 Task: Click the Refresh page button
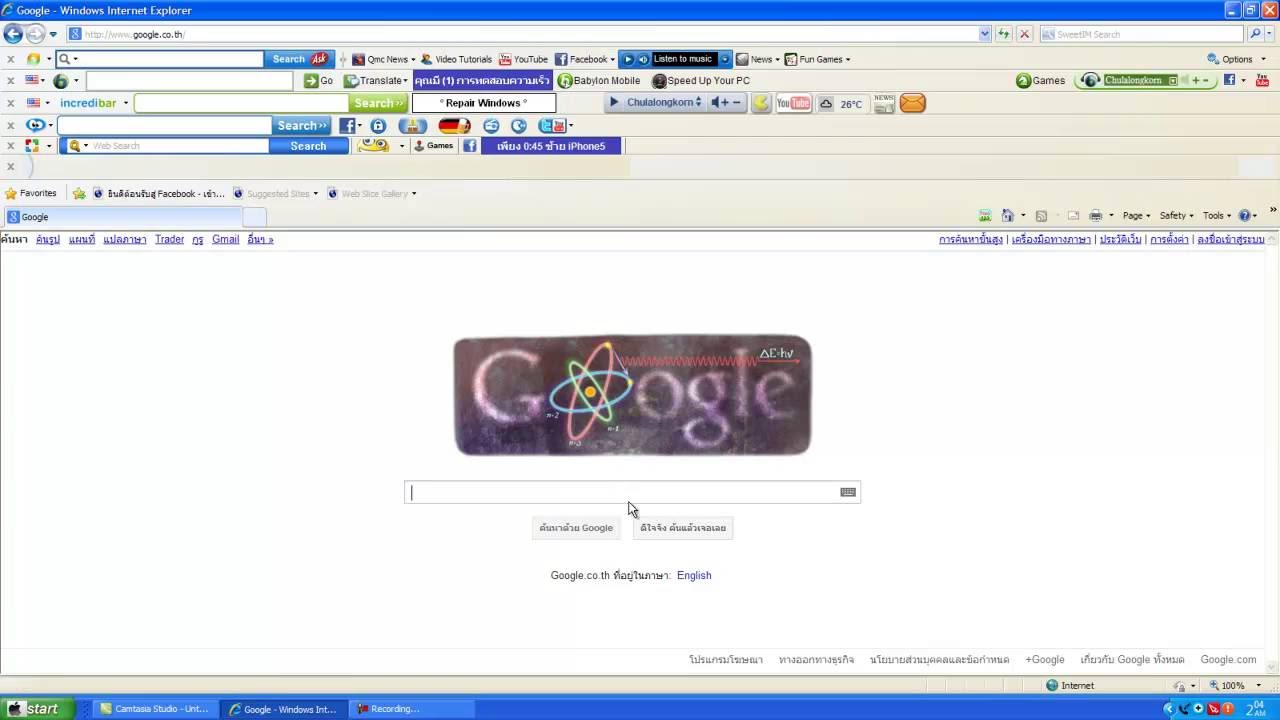point(1003,34)
